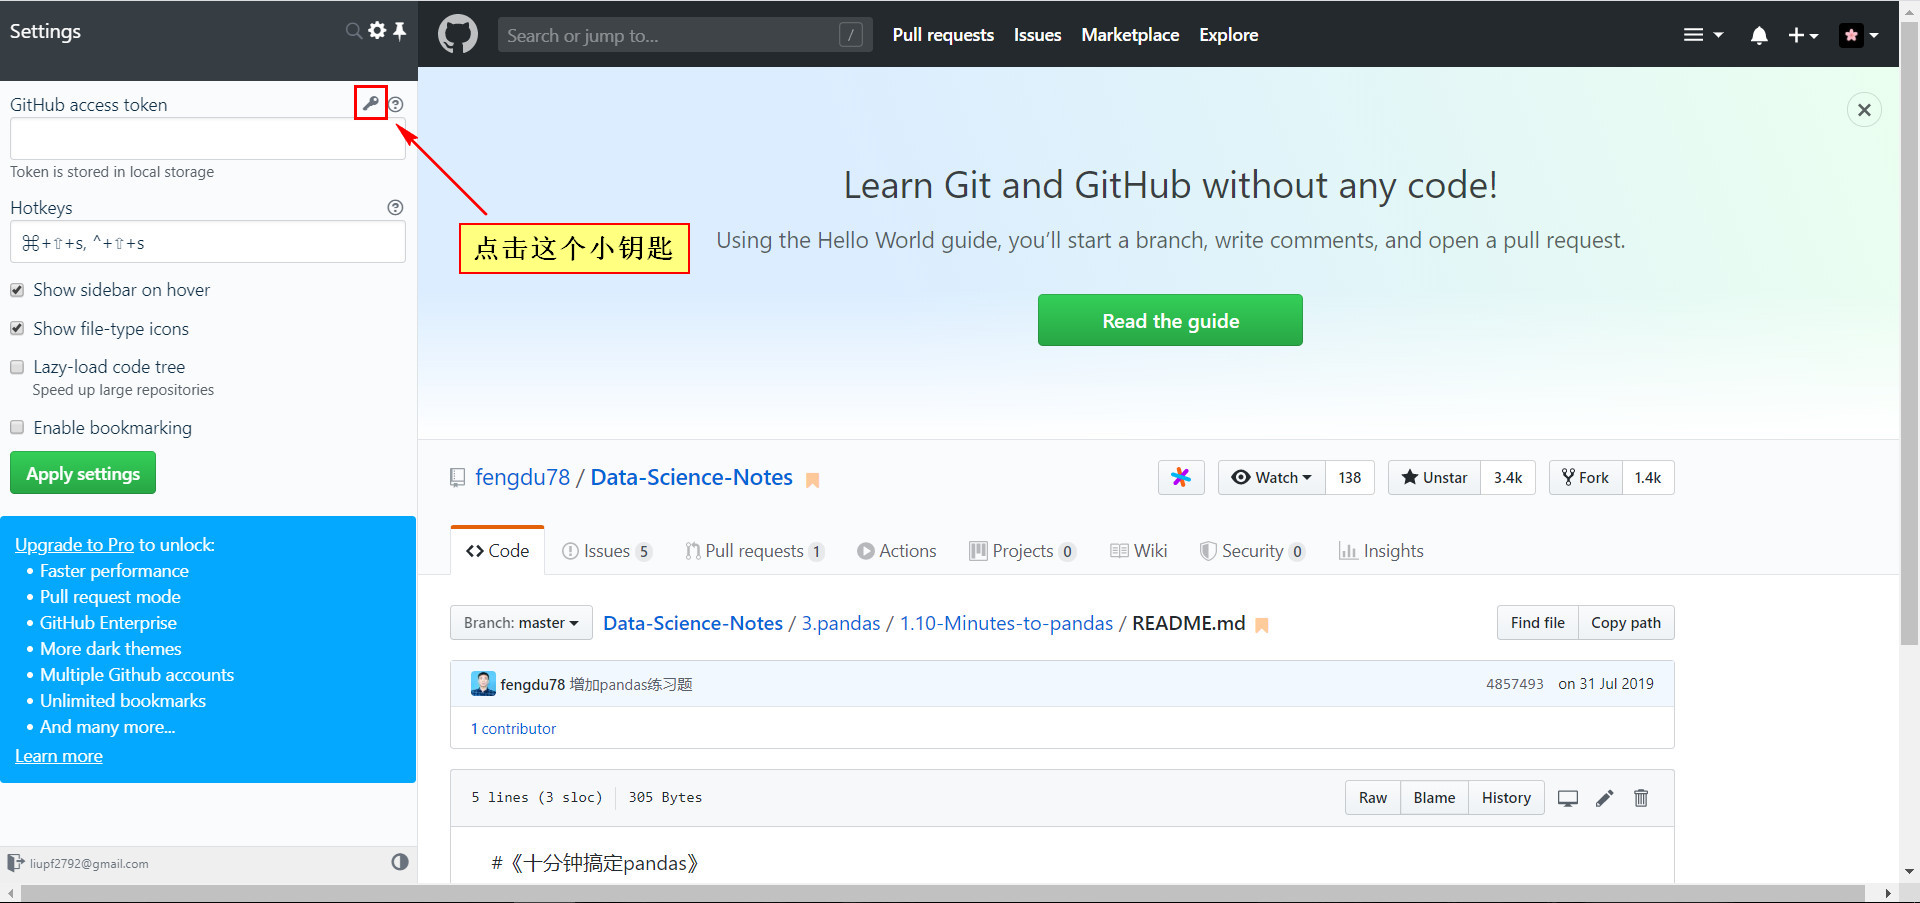
Task: Open file History
Action: point(1506,797)
